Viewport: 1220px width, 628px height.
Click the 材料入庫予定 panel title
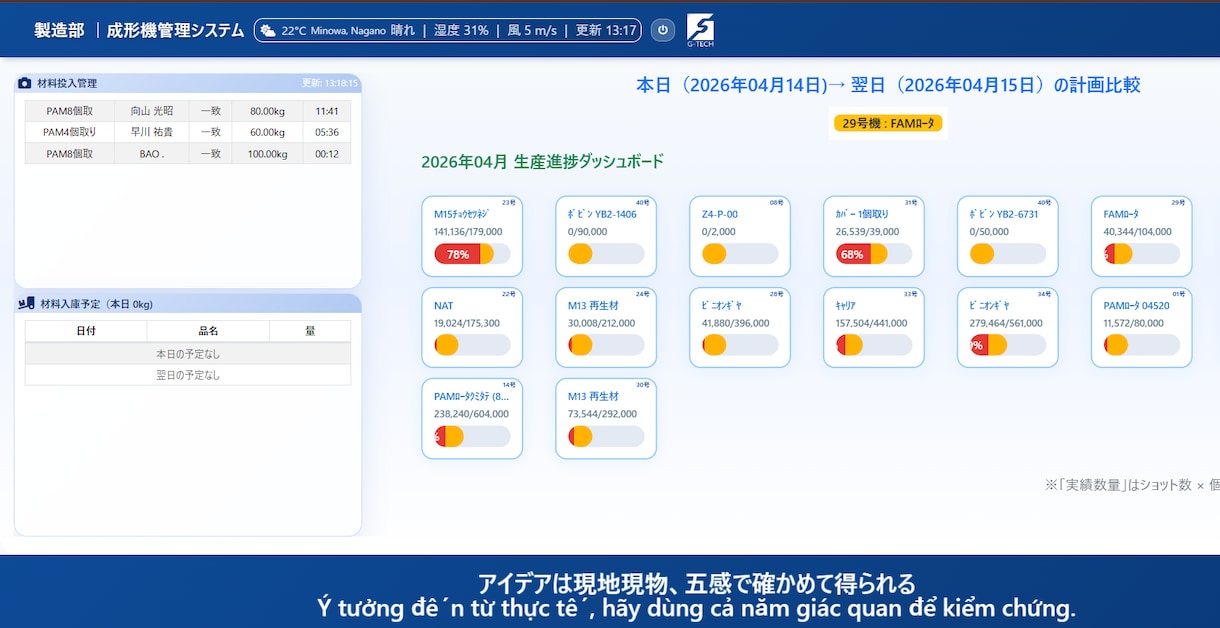[96, 304]
